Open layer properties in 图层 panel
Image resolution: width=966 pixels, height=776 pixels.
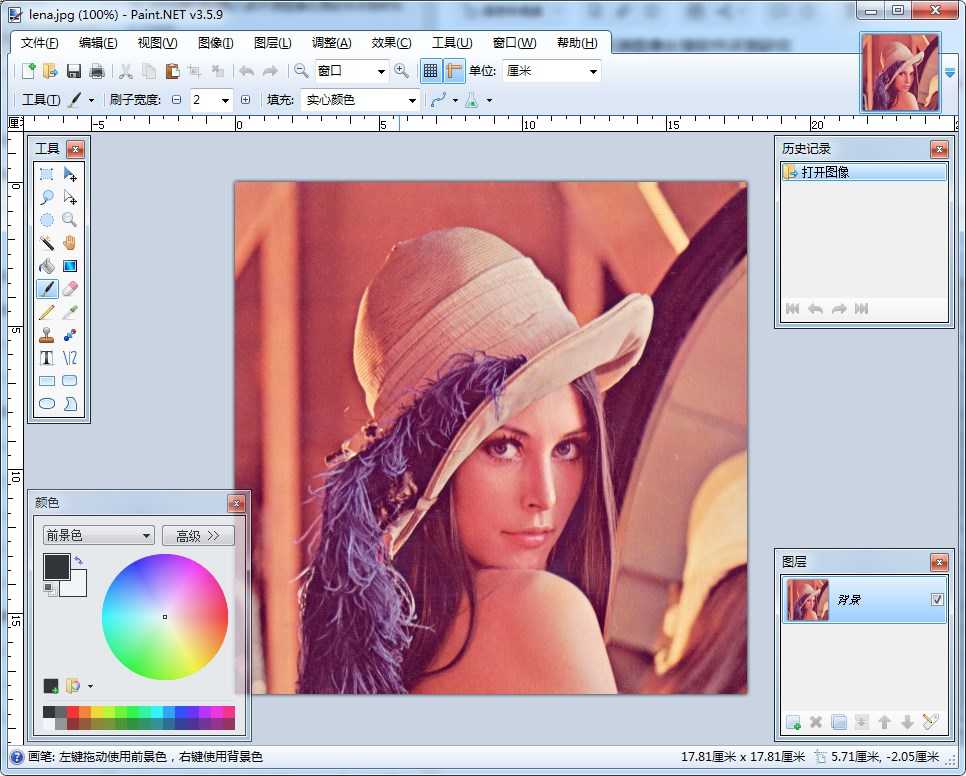(x=930, y=722)
